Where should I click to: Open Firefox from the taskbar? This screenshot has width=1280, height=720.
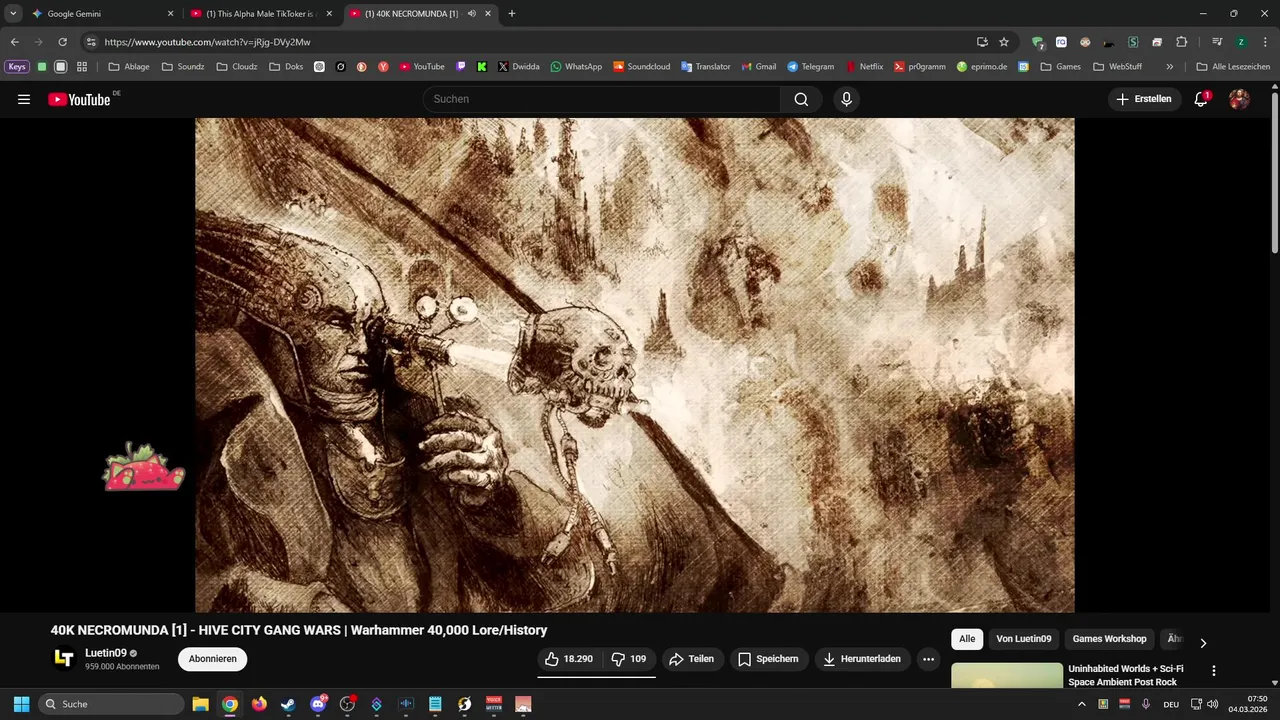tap(259, 704)
